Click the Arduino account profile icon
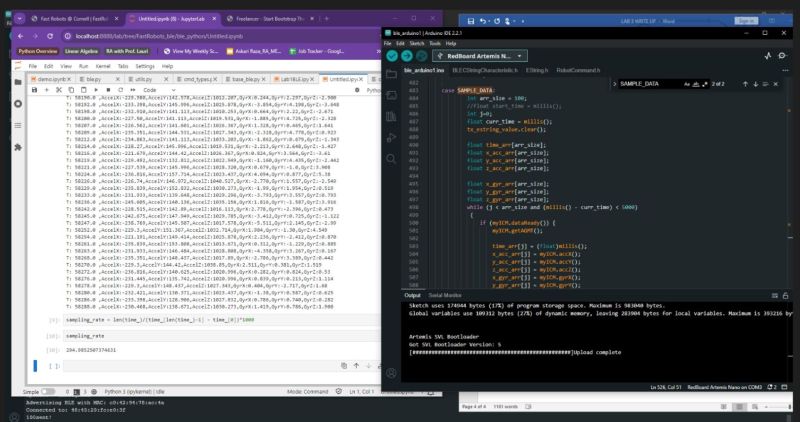800x422 pixels. coord(391,373)
